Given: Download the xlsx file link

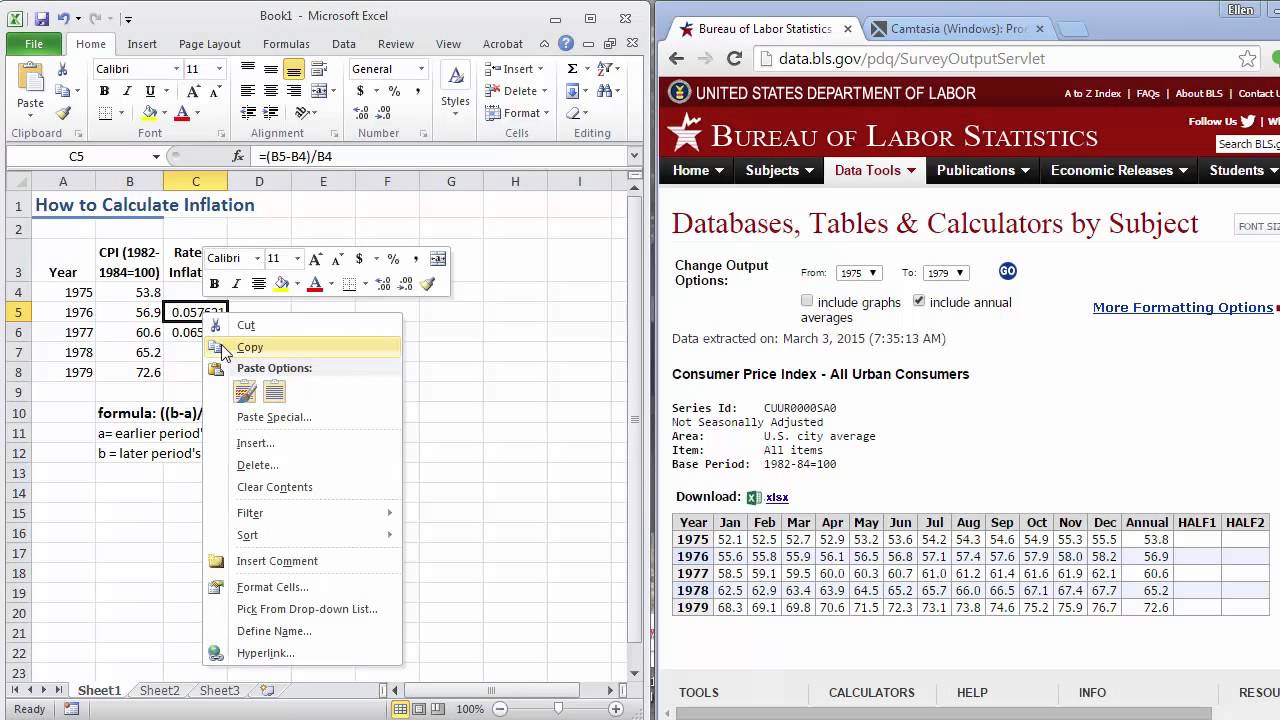Looking at the screenshot, I should coord(777,497).
